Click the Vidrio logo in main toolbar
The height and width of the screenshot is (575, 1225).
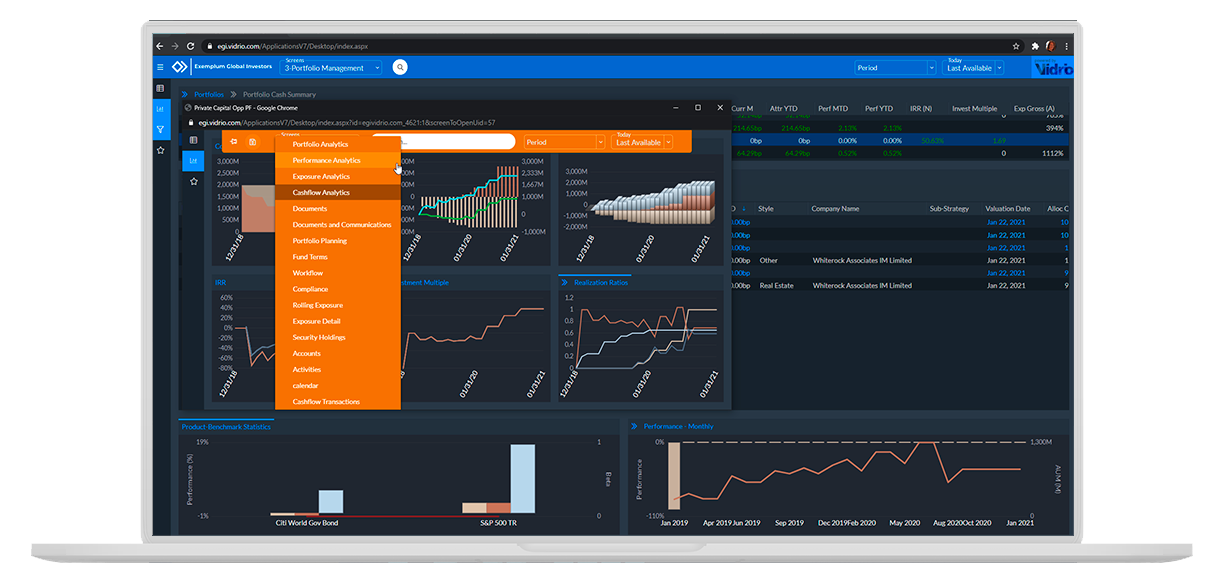1051,68
